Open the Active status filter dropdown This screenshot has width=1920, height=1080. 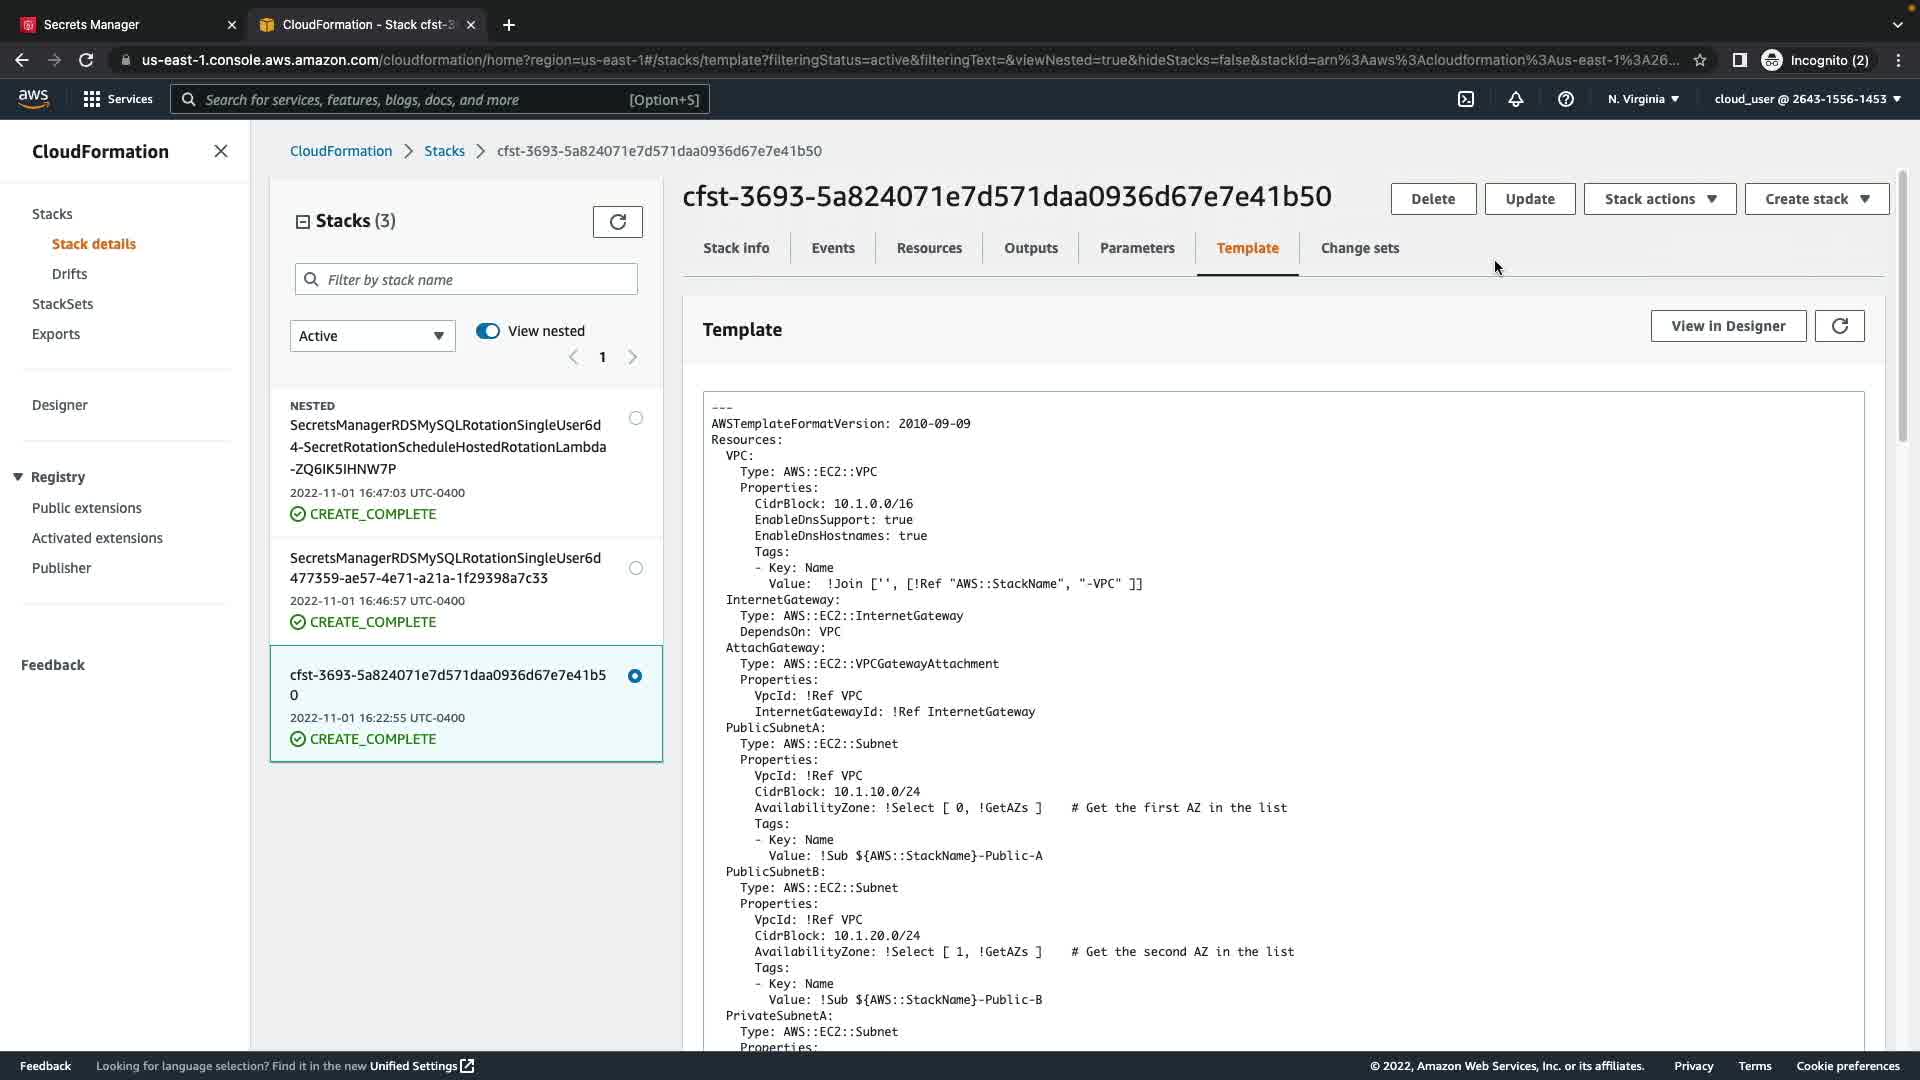click(x=372, y=336)
